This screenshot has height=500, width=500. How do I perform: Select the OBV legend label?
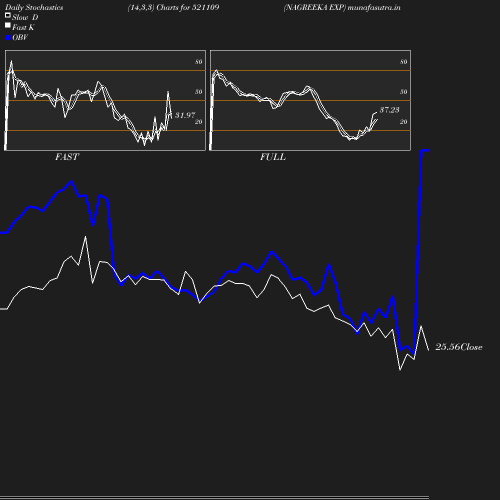pos(20,37)
